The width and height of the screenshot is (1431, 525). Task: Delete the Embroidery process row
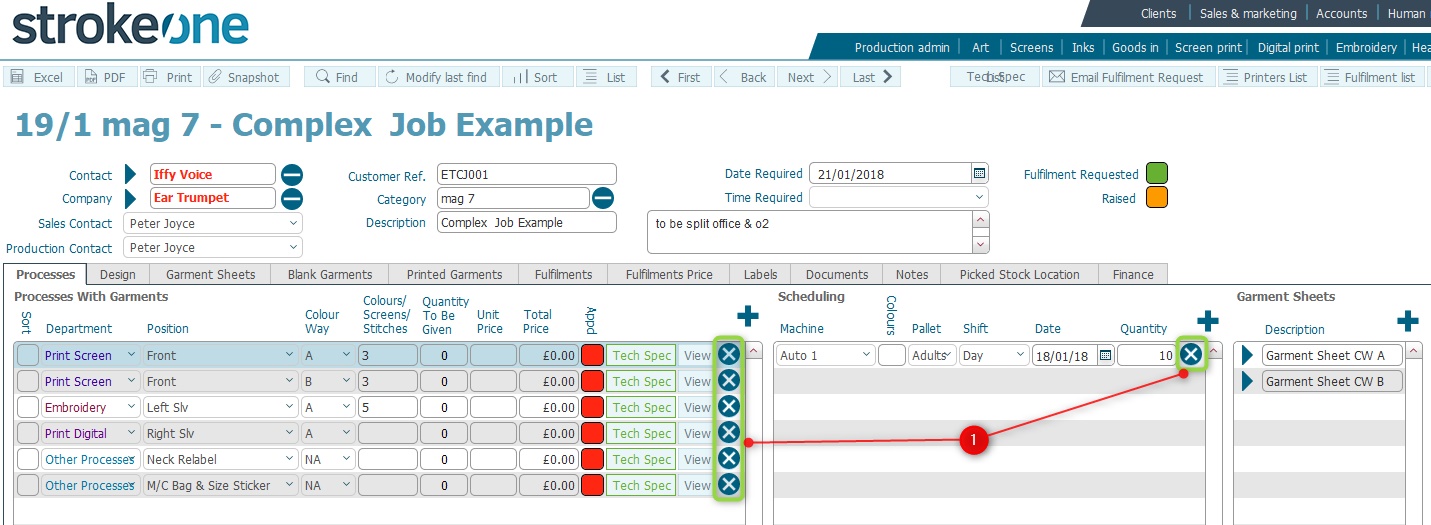coord(729,406)
